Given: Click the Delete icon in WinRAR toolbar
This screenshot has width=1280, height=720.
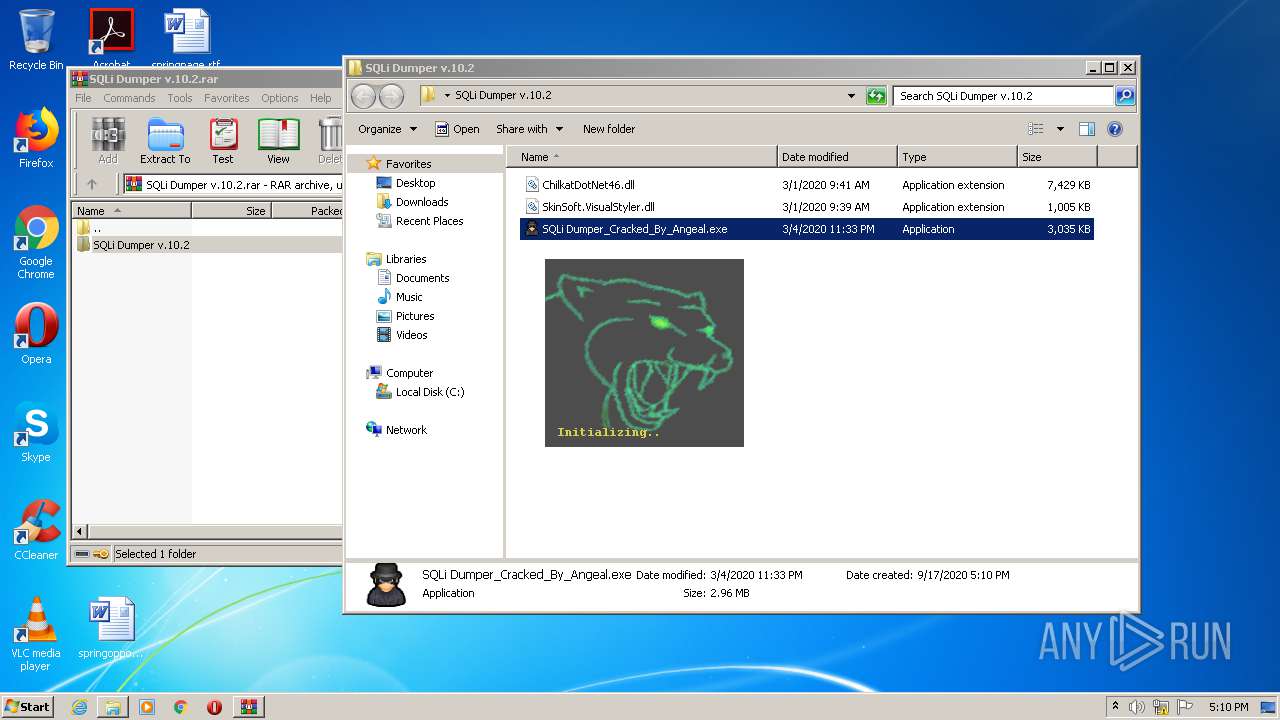Looking at the screenshot, I should click(x=329, y=140).
